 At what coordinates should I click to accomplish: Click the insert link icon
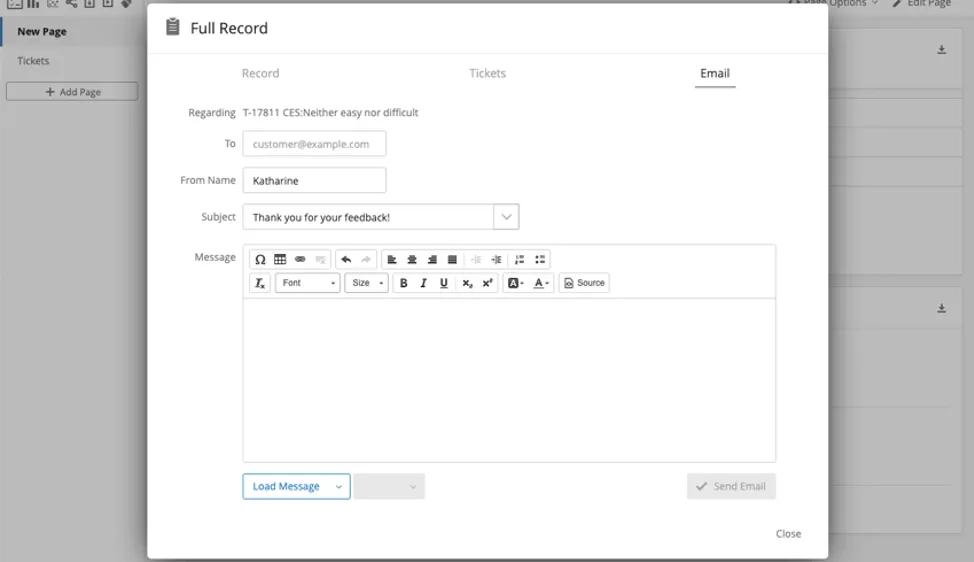[x=300, y=260]
